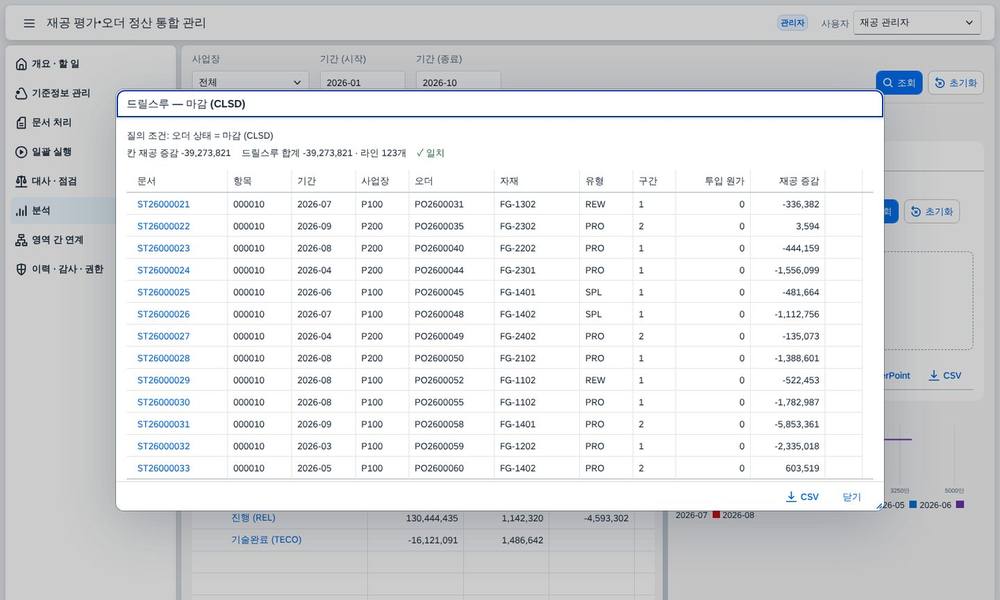Viewport: 1000px width, 600px height.
Task: Open 일괄 실행 in the sidebar
Action: coord(52,152)
